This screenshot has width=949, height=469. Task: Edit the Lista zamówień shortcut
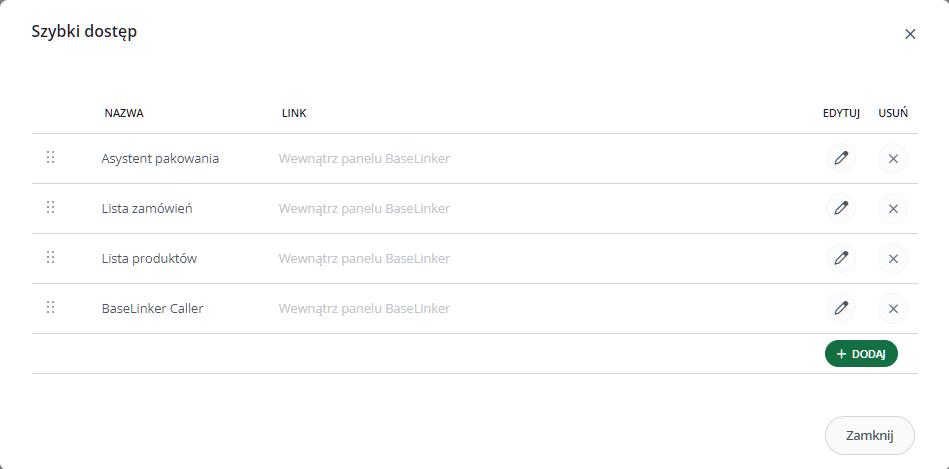(841, 208)
